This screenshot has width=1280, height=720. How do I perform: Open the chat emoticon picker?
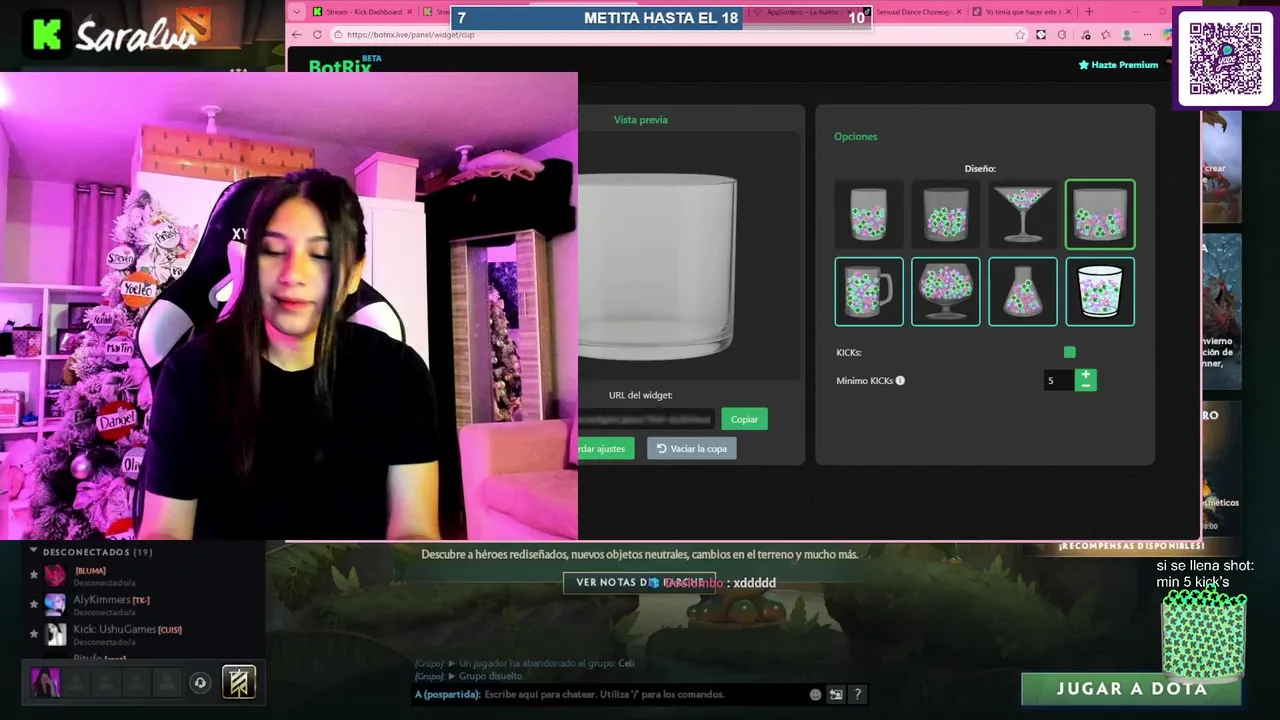pyautogui.click(x=815, y=694)
